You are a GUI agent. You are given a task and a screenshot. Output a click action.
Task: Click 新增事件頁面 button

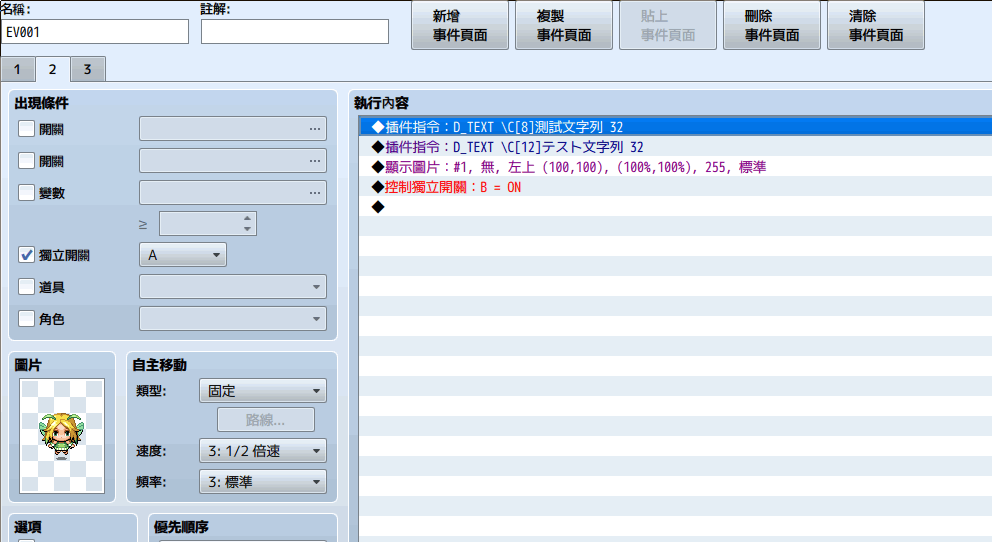click(x=460, y=25)
